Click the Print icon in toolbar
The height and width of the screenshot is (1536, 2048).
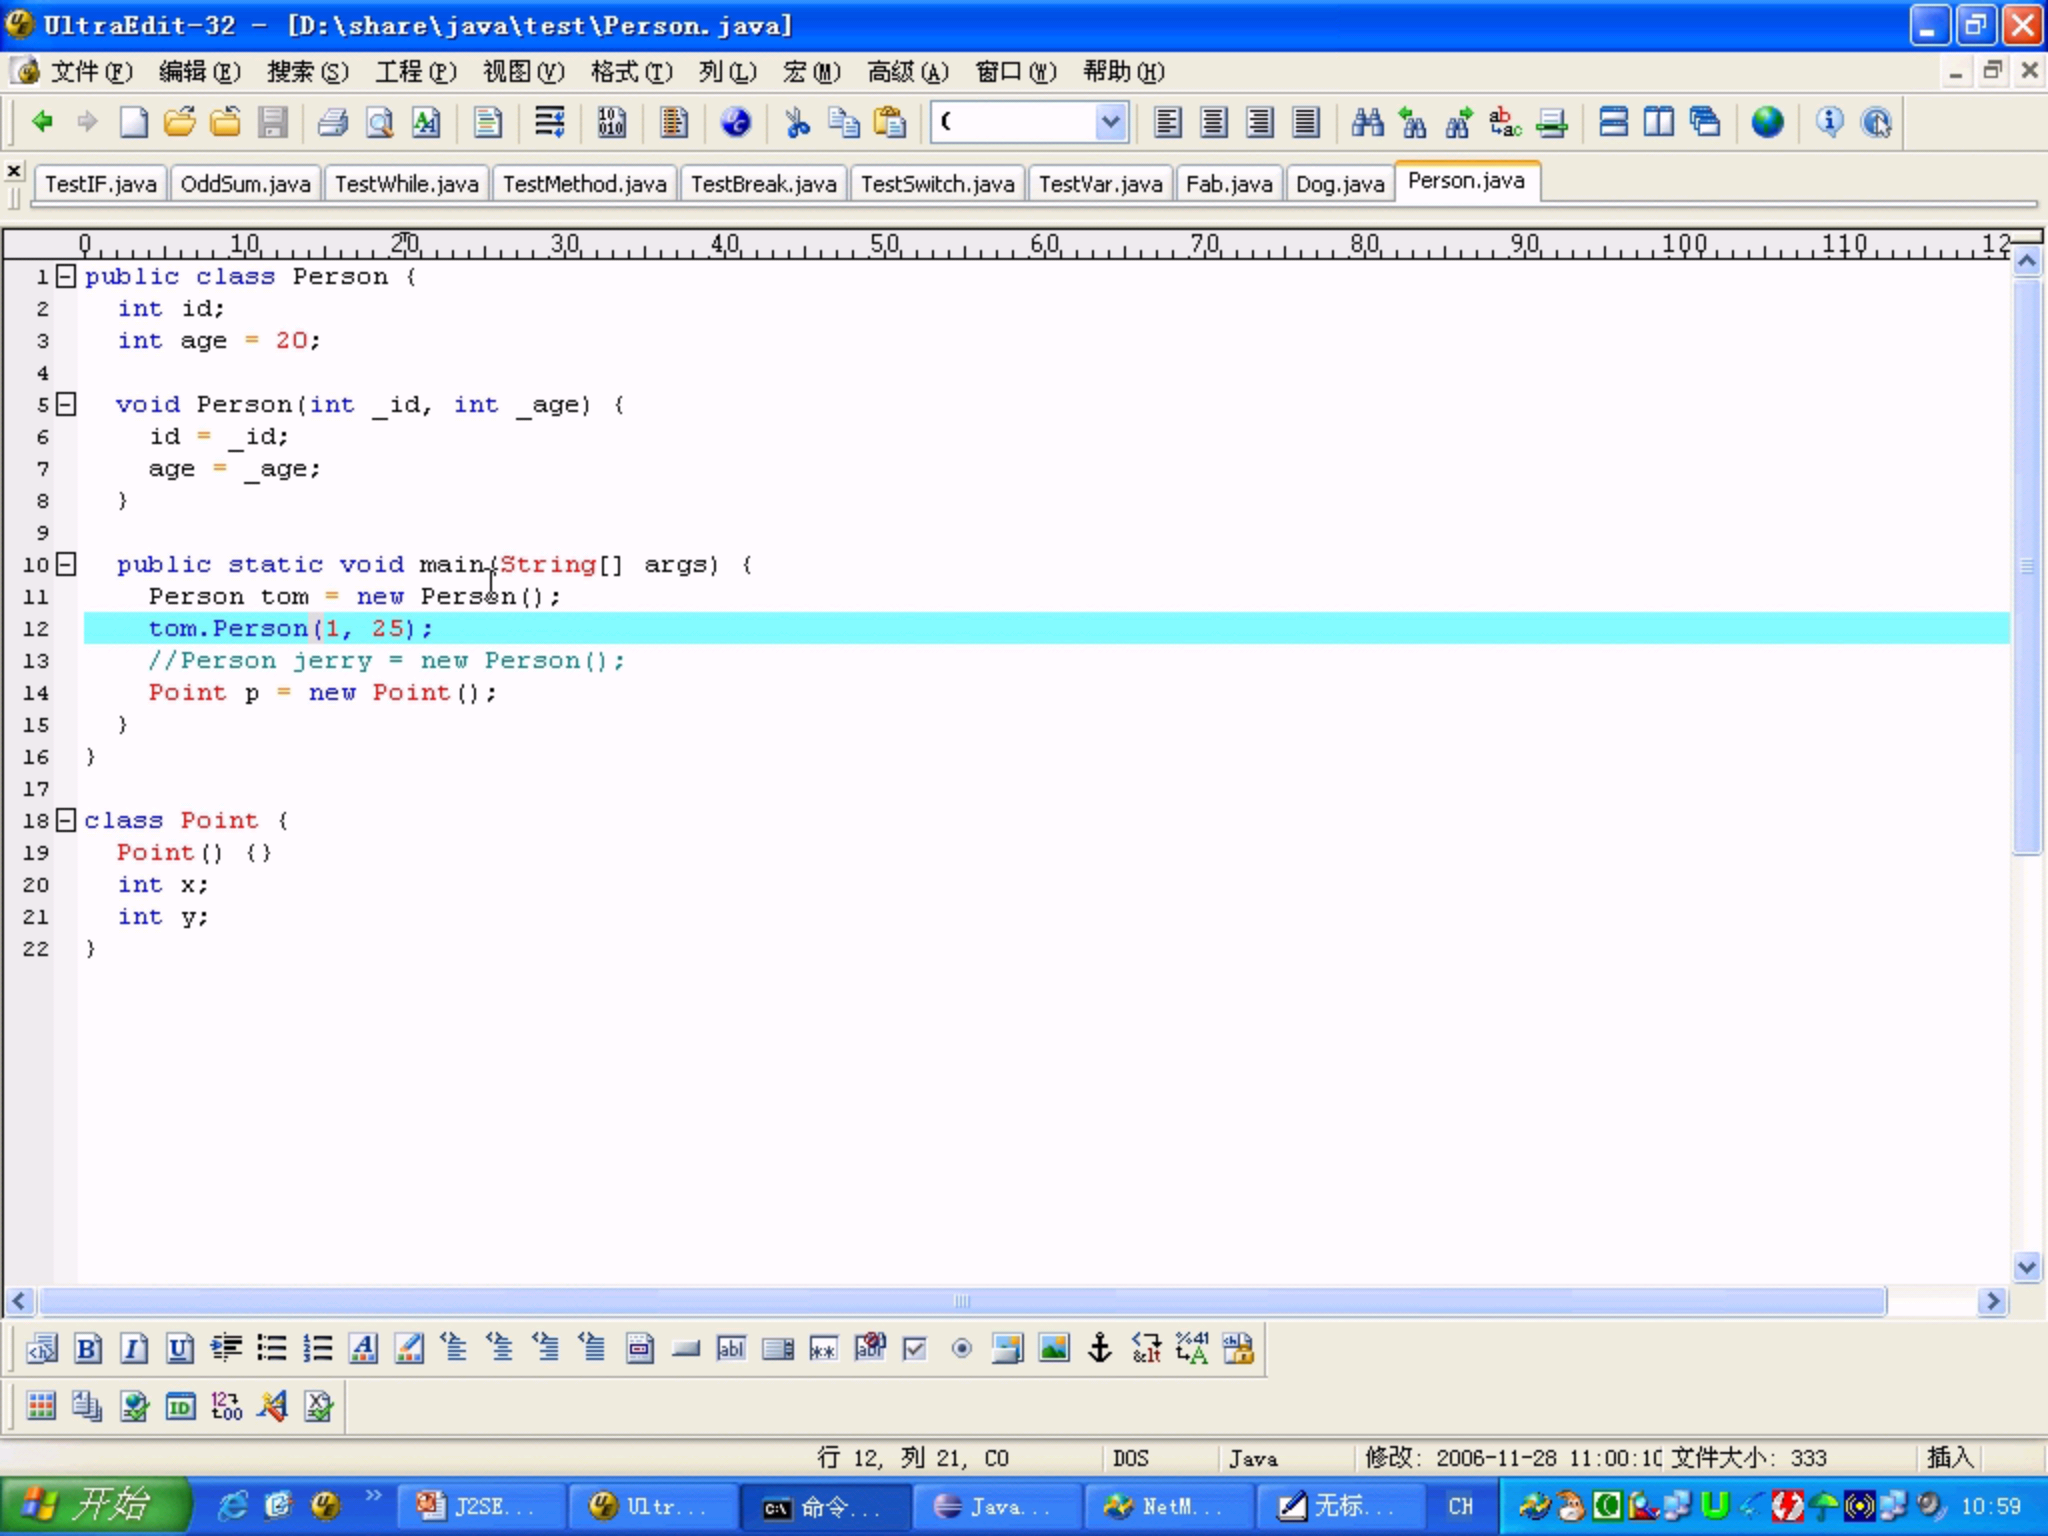tap(332, 123)
